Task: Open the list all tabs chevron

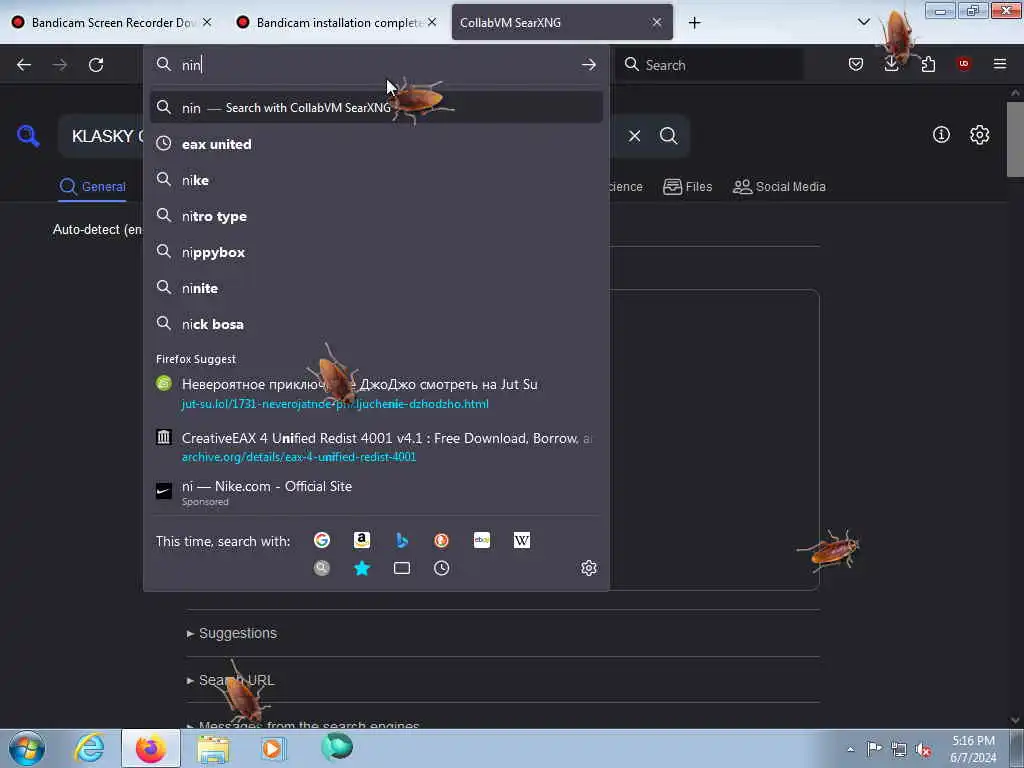Action: [863, 22]
